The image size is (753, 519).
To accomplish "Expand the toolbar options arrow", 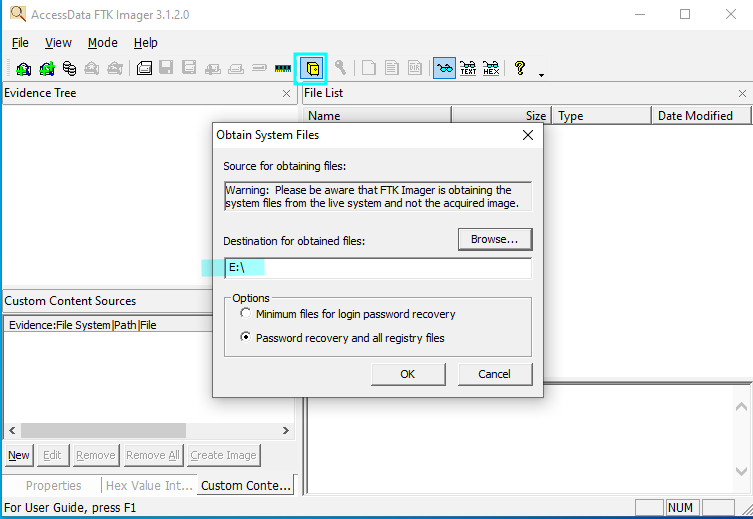I will tap(541, 74).
